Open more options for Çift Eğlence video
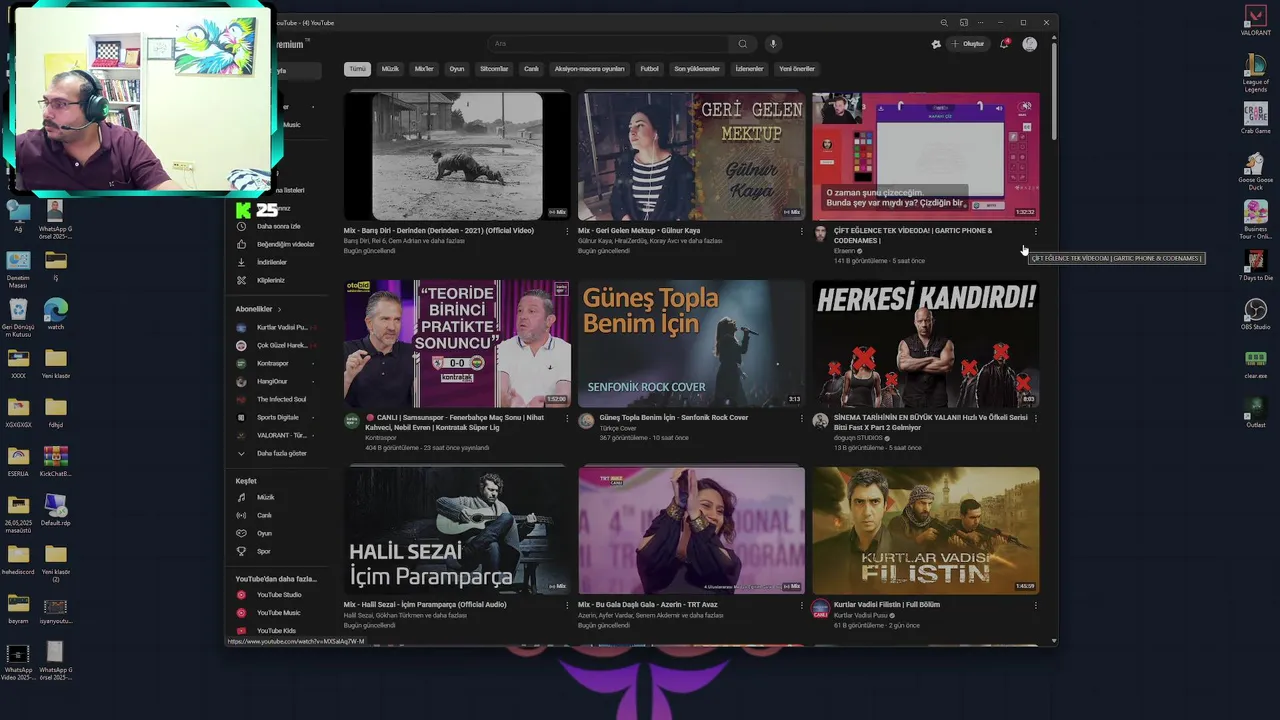Image resolution: width=1280 pixels, height=720 pixels. 1035,231
